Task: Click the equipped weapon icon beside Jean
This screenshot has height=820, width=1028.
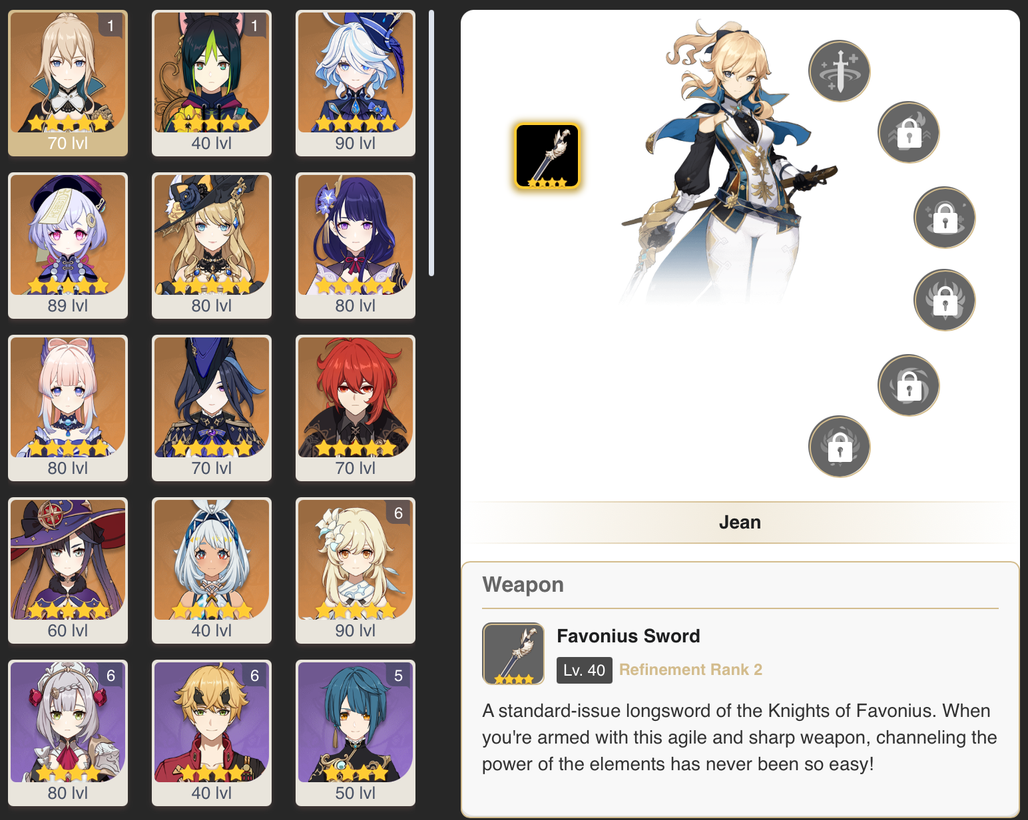Action: pos(547,156)
